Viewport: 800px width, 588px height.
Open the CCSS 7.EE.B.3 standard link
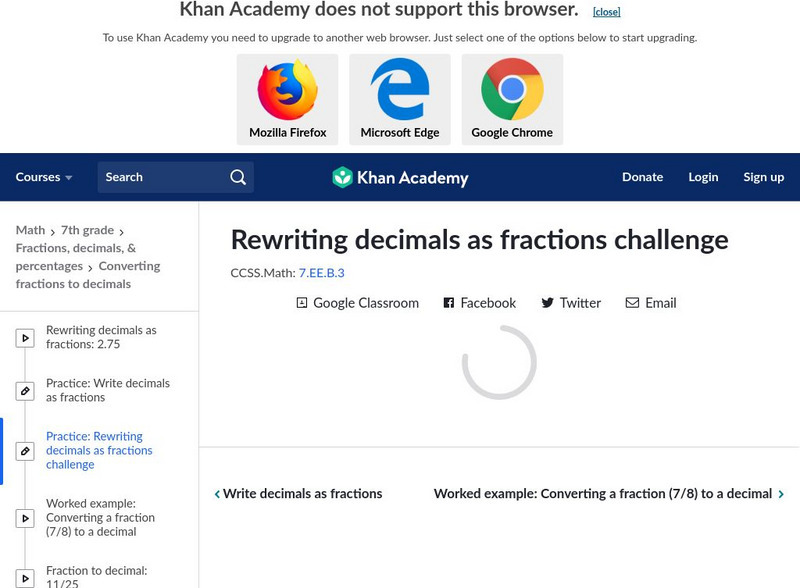(x=321, y=272)
